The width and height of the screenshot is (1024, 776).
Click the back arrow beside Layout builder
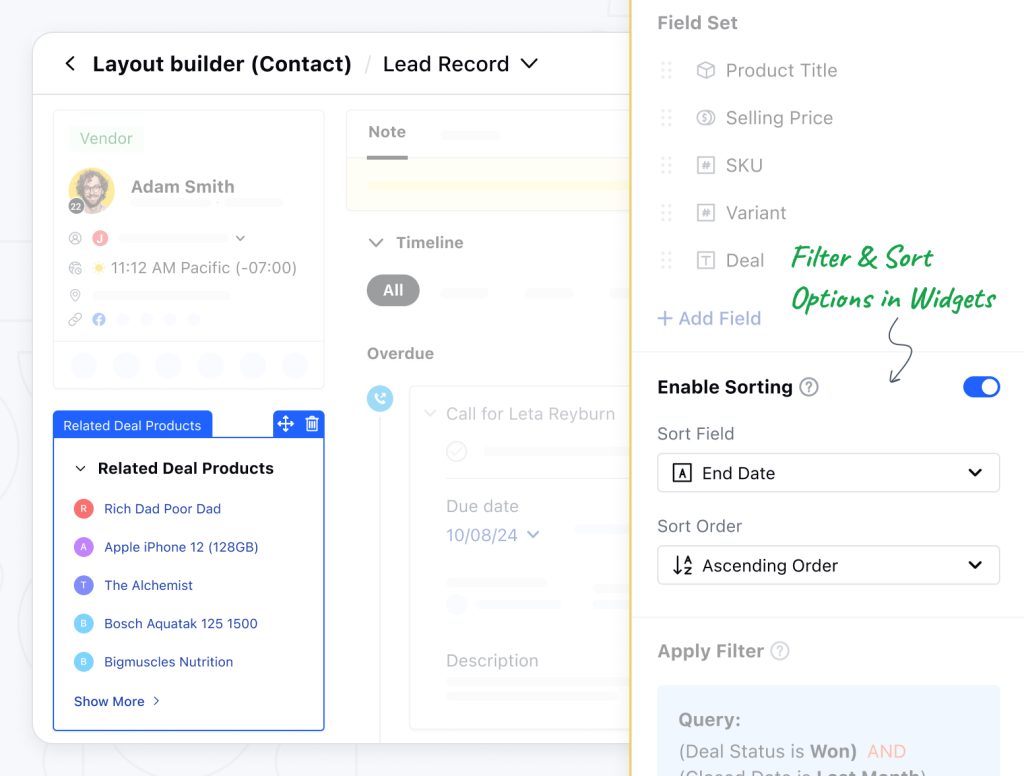point(69,63)
